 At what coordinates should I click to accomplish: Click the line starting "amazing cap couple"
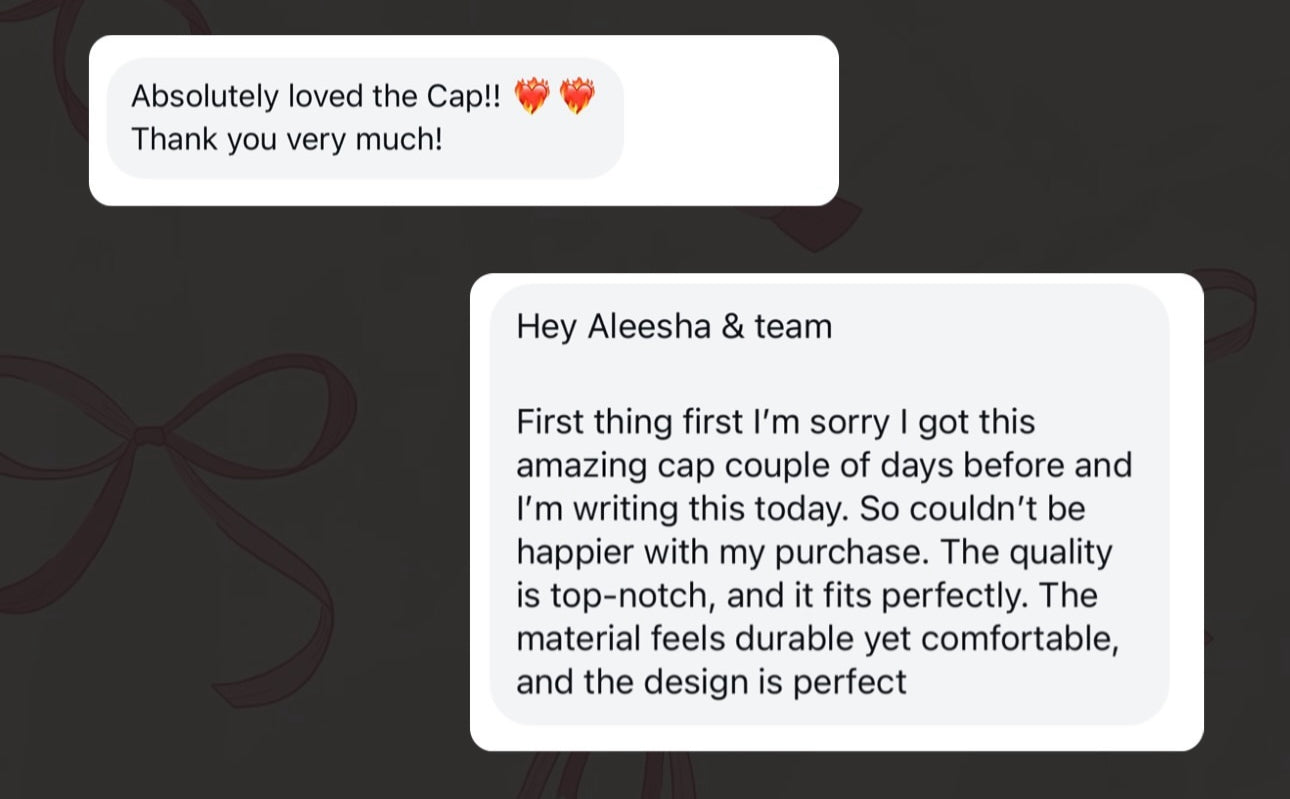click(x=824, y=466)
